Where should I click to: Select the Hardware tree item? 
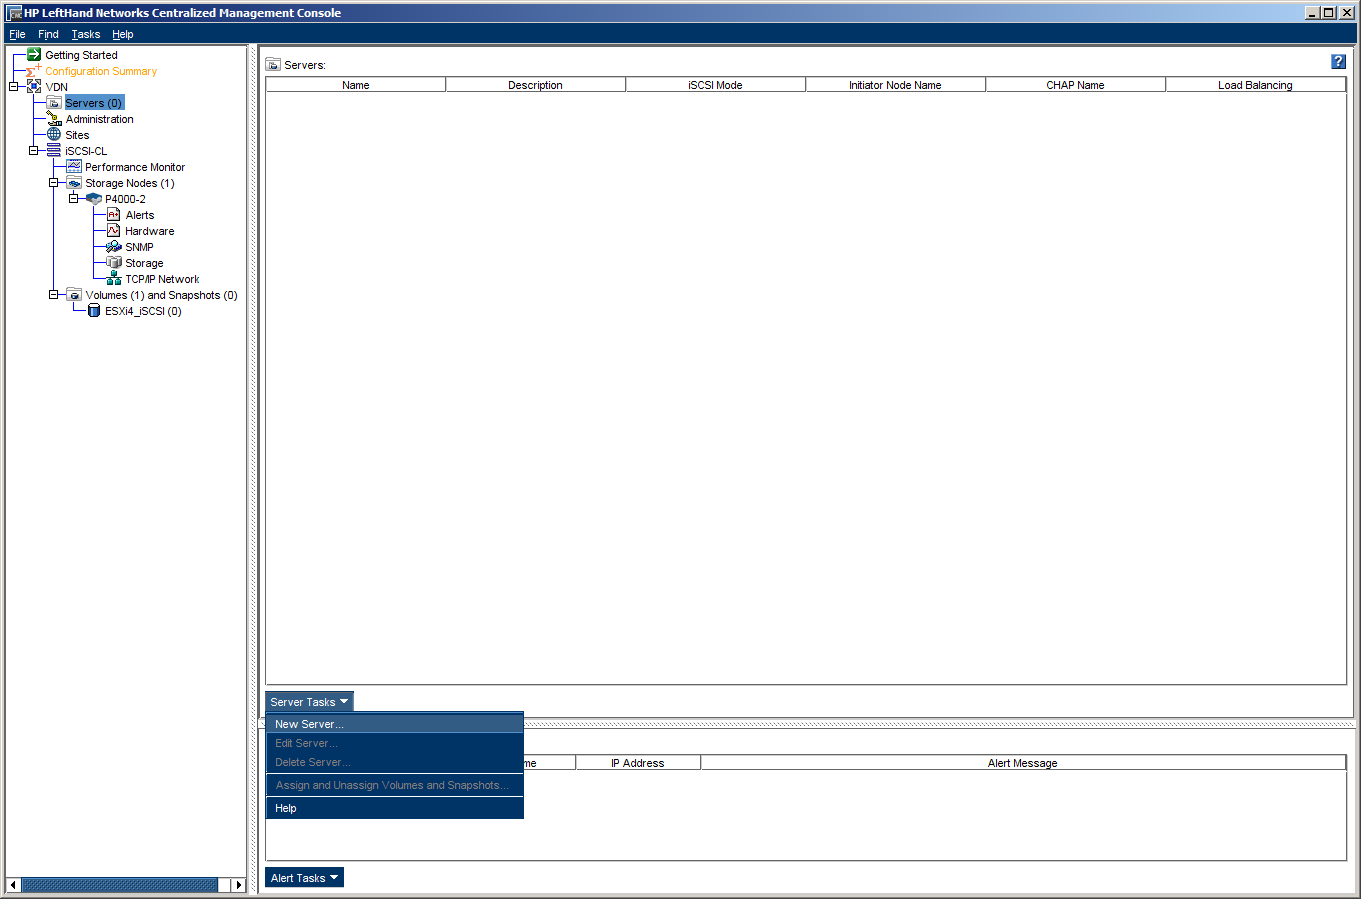pos(149,231)
